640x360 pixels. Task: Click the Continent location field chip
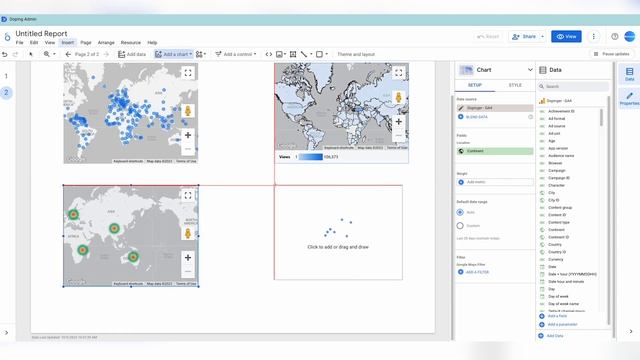pos(495,151)
